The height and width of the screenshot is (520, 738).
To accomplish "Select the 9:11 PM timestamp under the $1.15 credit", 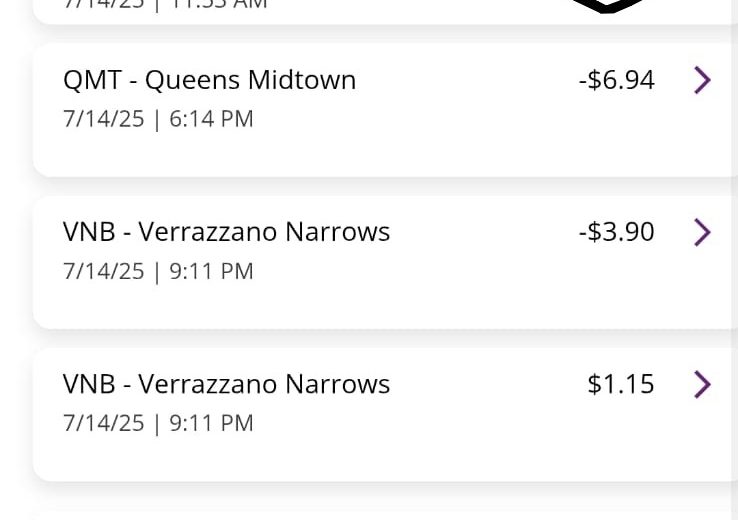I will point(158,423).
